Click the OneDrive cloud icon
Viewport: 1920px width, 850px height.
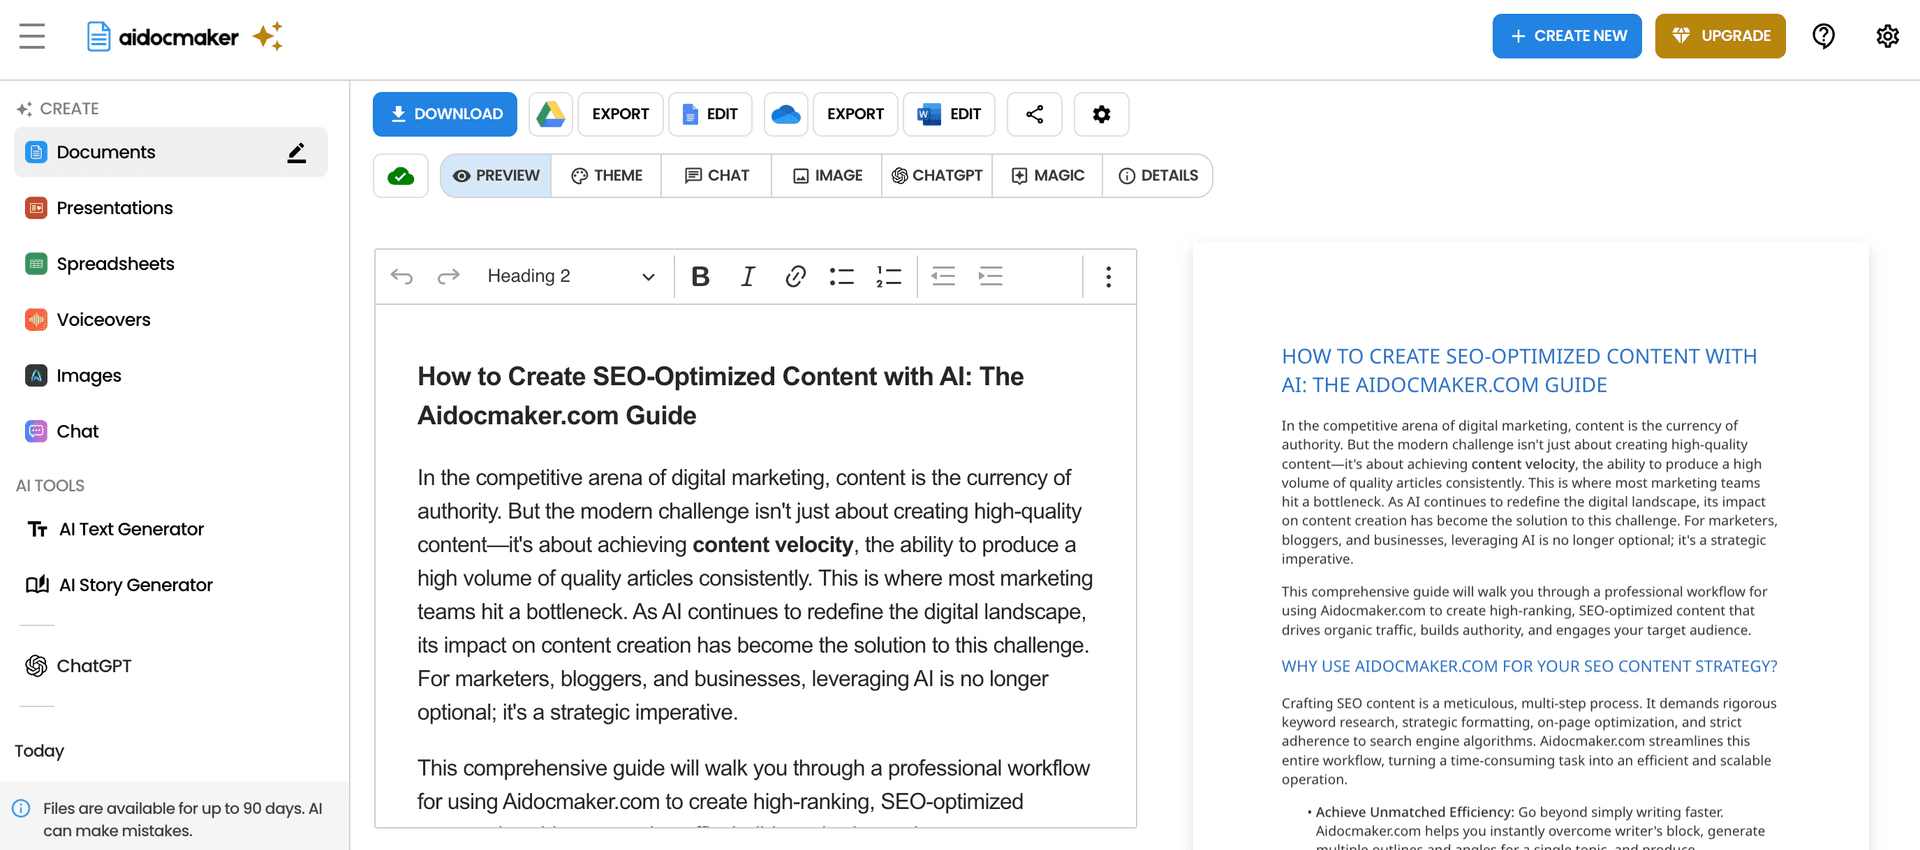786,114
